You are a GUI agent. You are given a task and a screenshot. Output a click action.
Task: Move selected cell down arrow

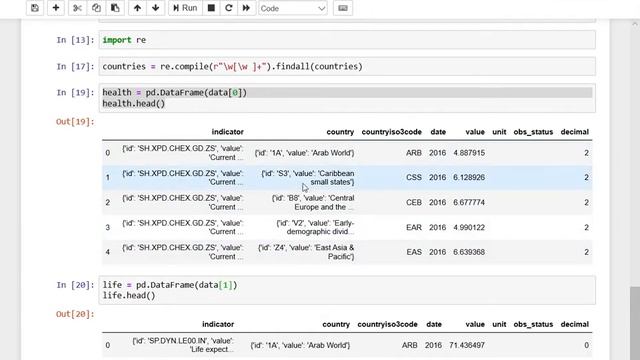[x=156, y=8]
